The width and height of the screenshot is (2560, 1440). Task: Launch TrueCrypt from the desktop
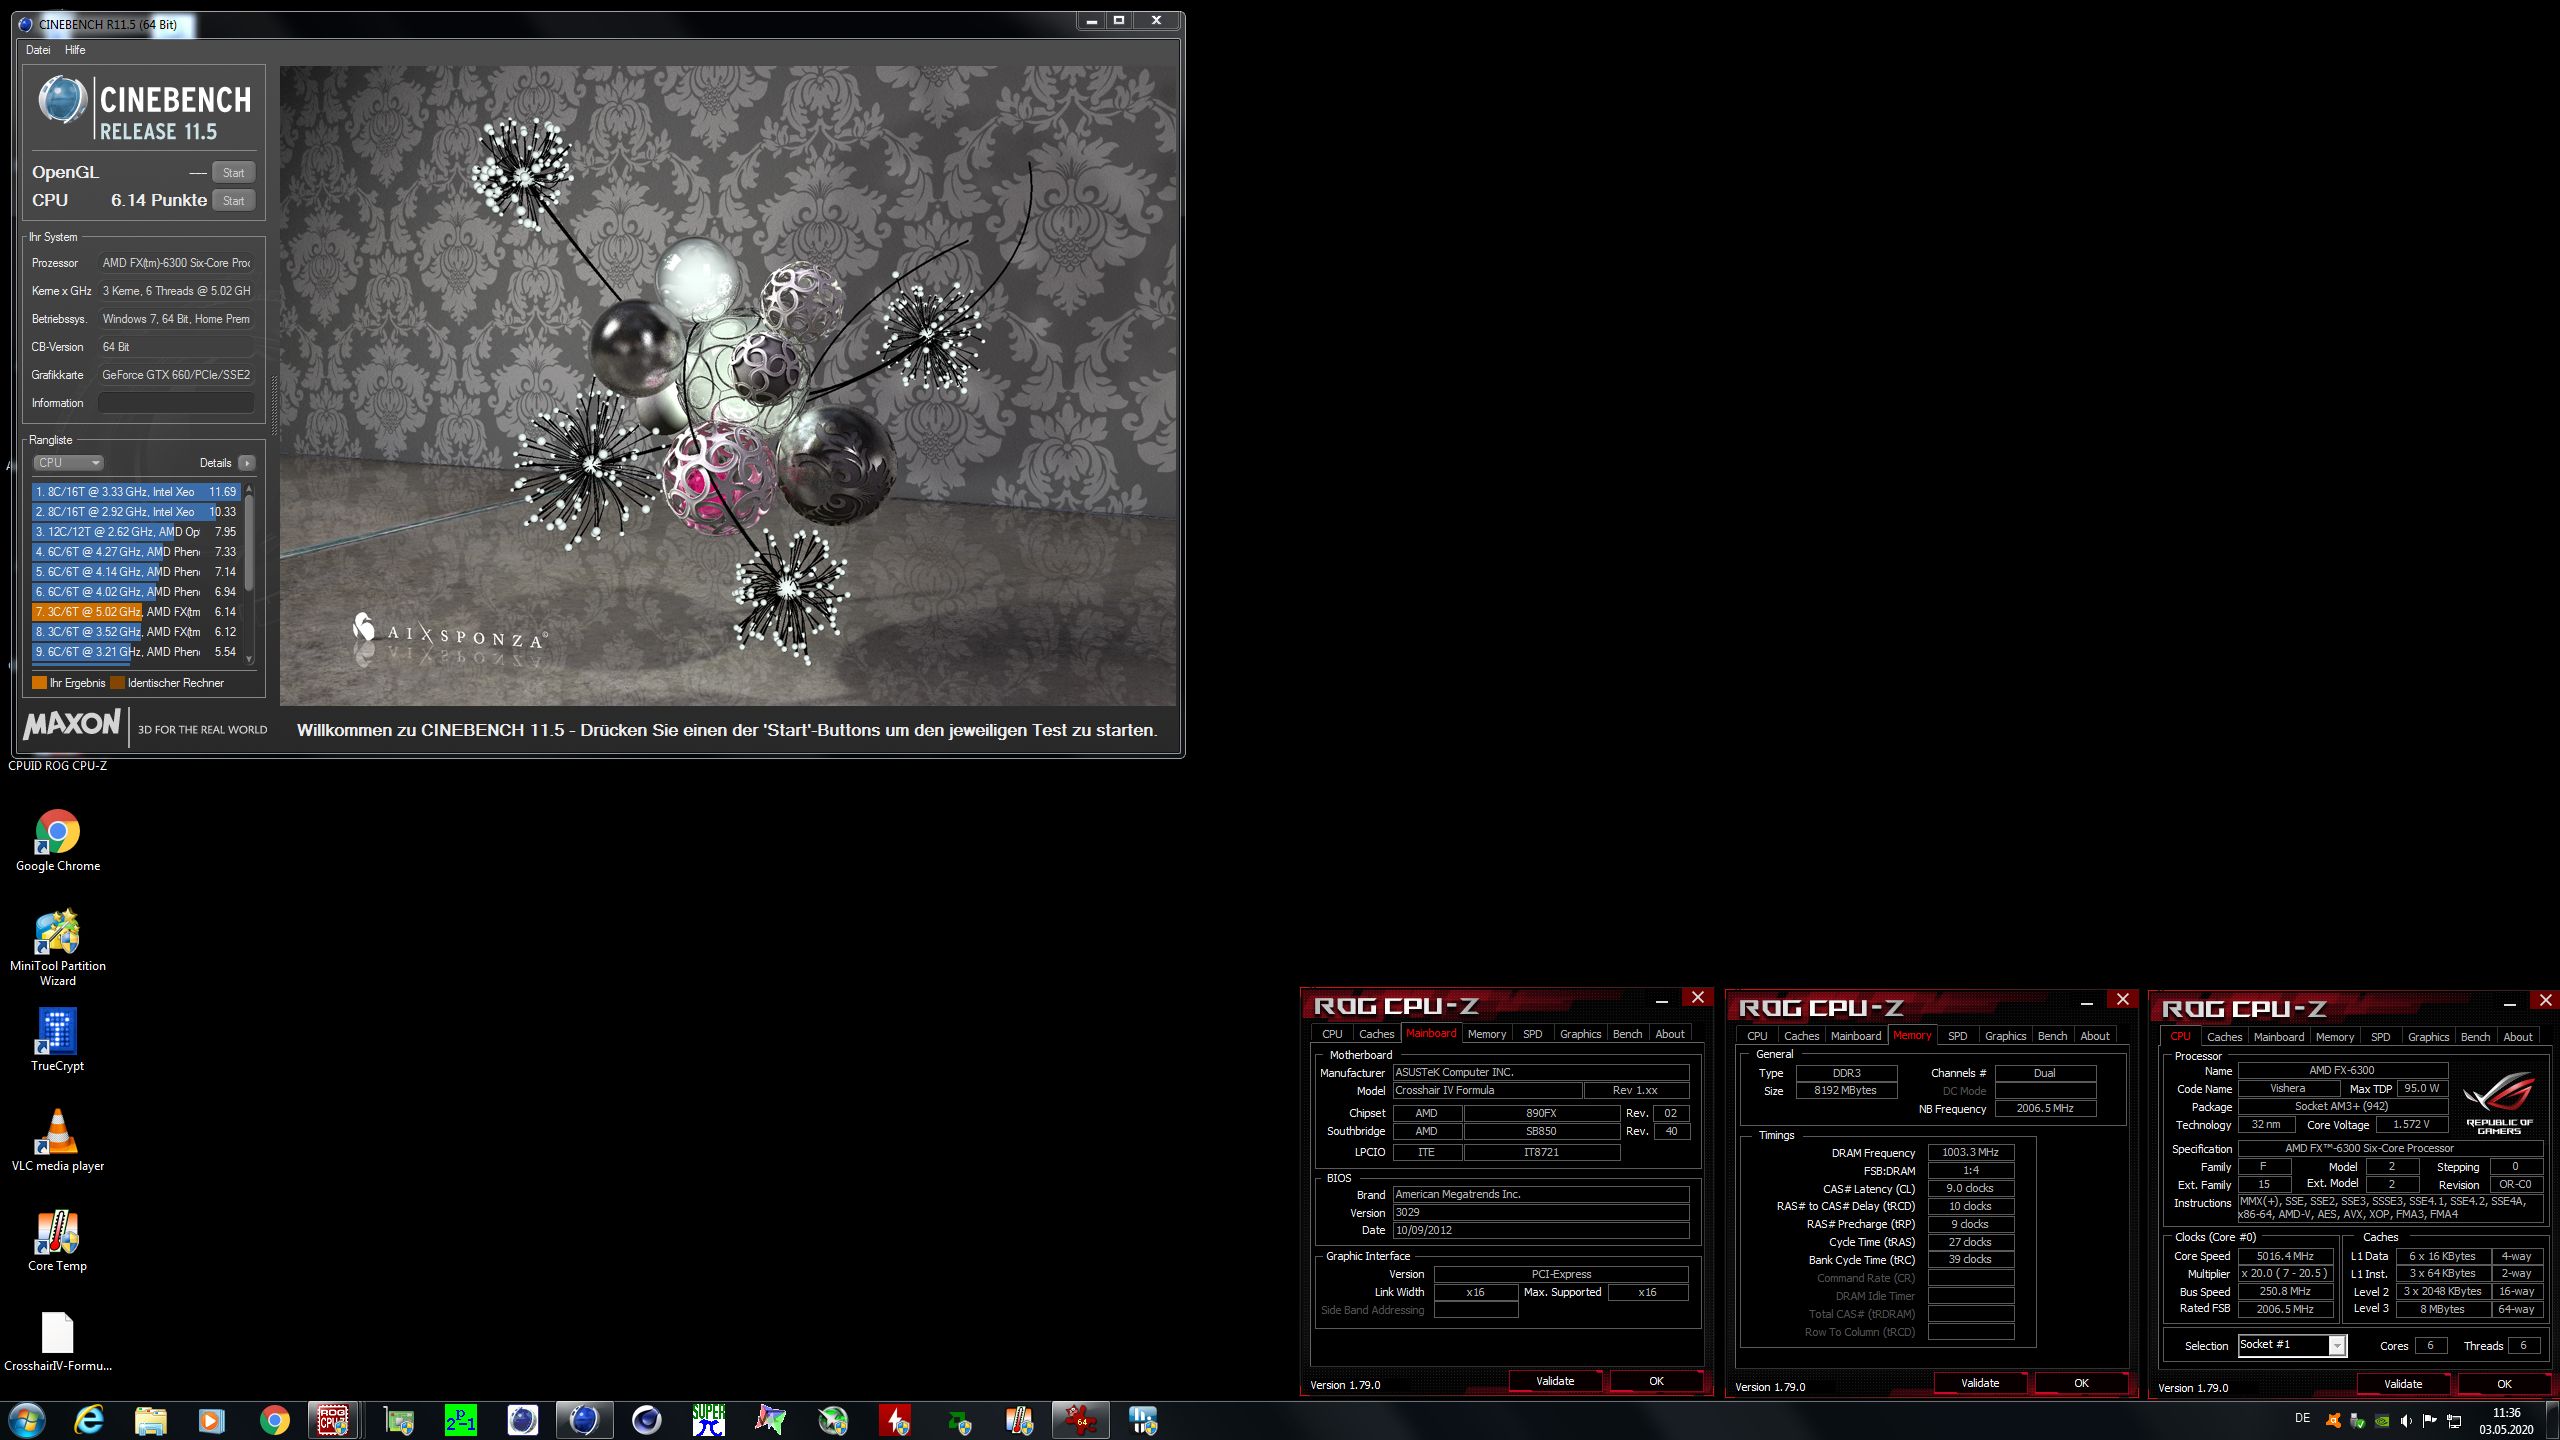click(57, 1040)
